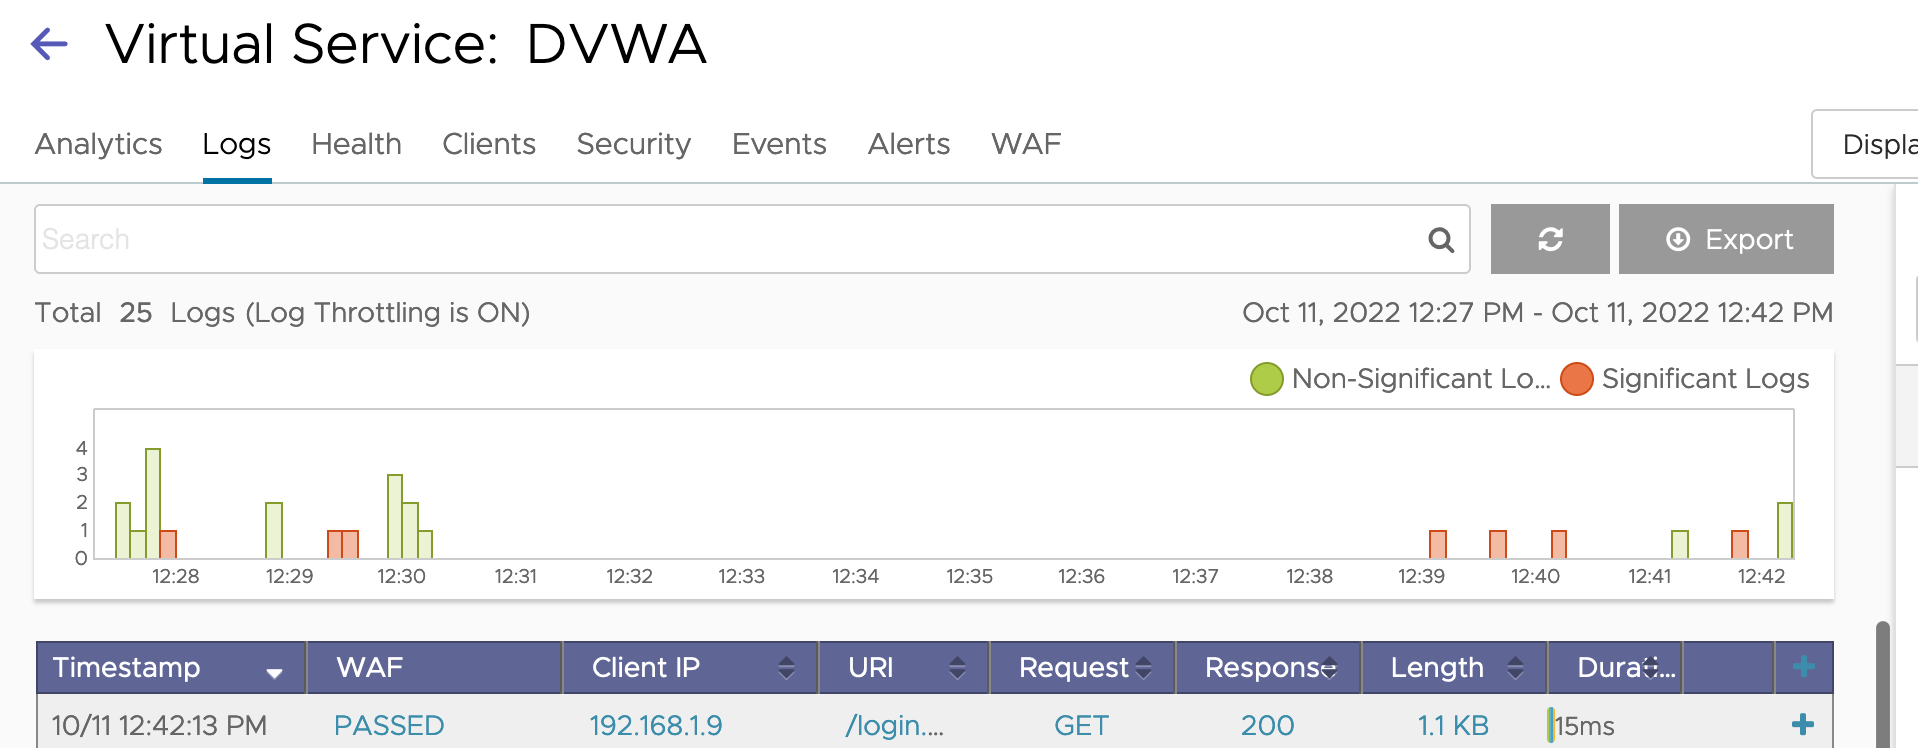Open the Analytics tab
This screenshot has height=748, width=1918.
(98, 144)
